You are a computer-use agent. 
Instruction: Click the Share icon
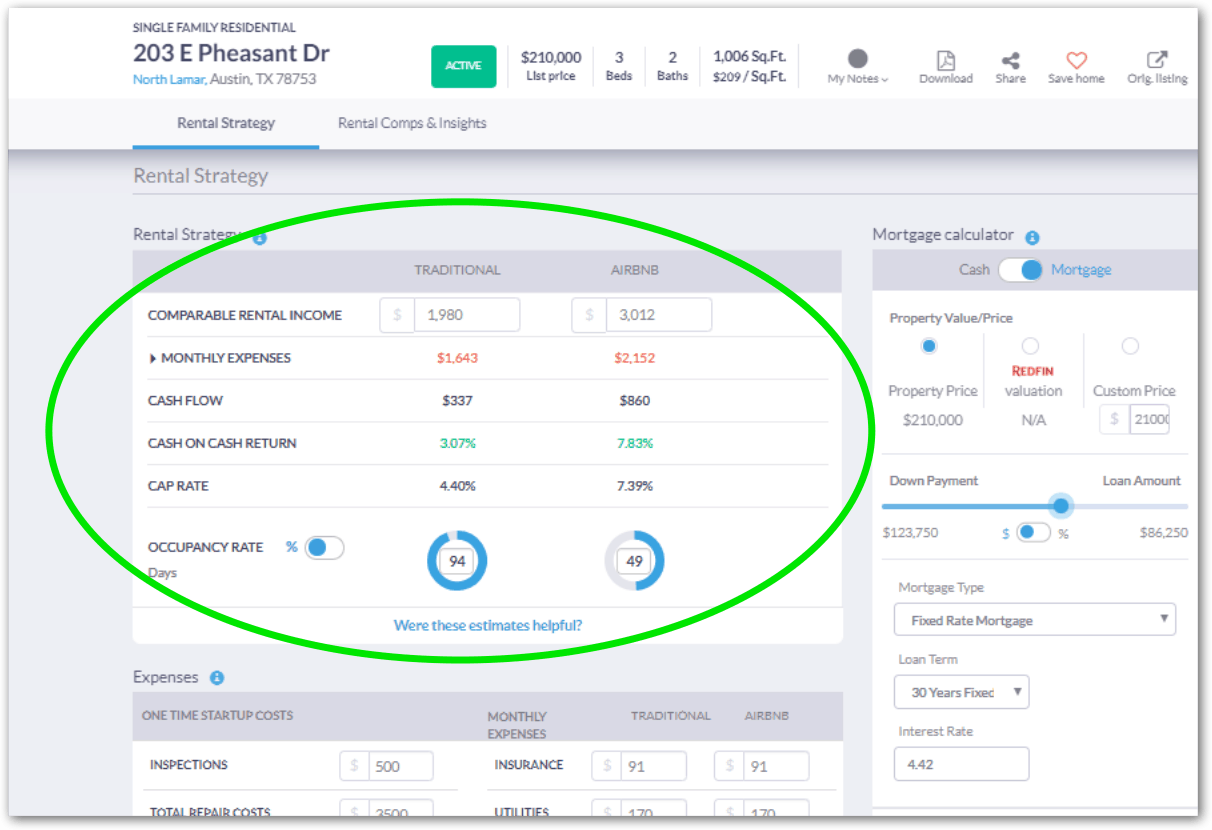[1010, 60]
